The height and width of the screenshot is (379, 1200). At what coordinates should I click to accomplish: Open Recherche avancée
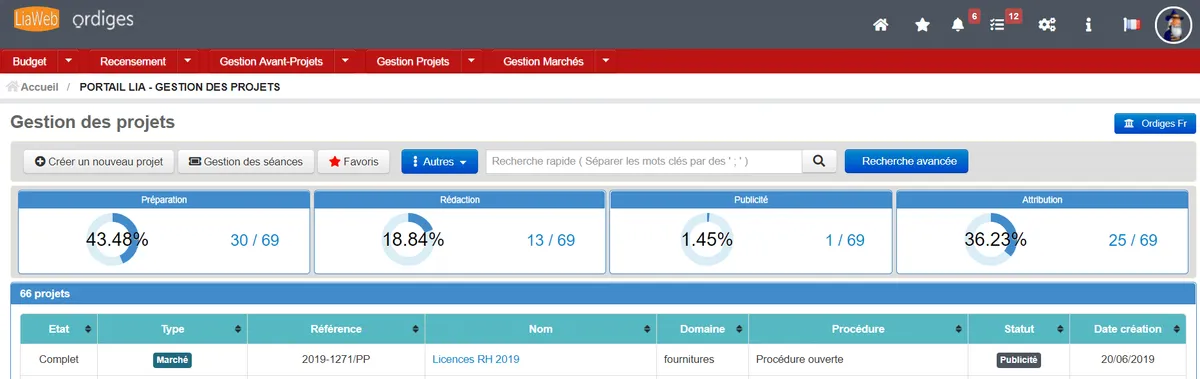coord(907,161)
